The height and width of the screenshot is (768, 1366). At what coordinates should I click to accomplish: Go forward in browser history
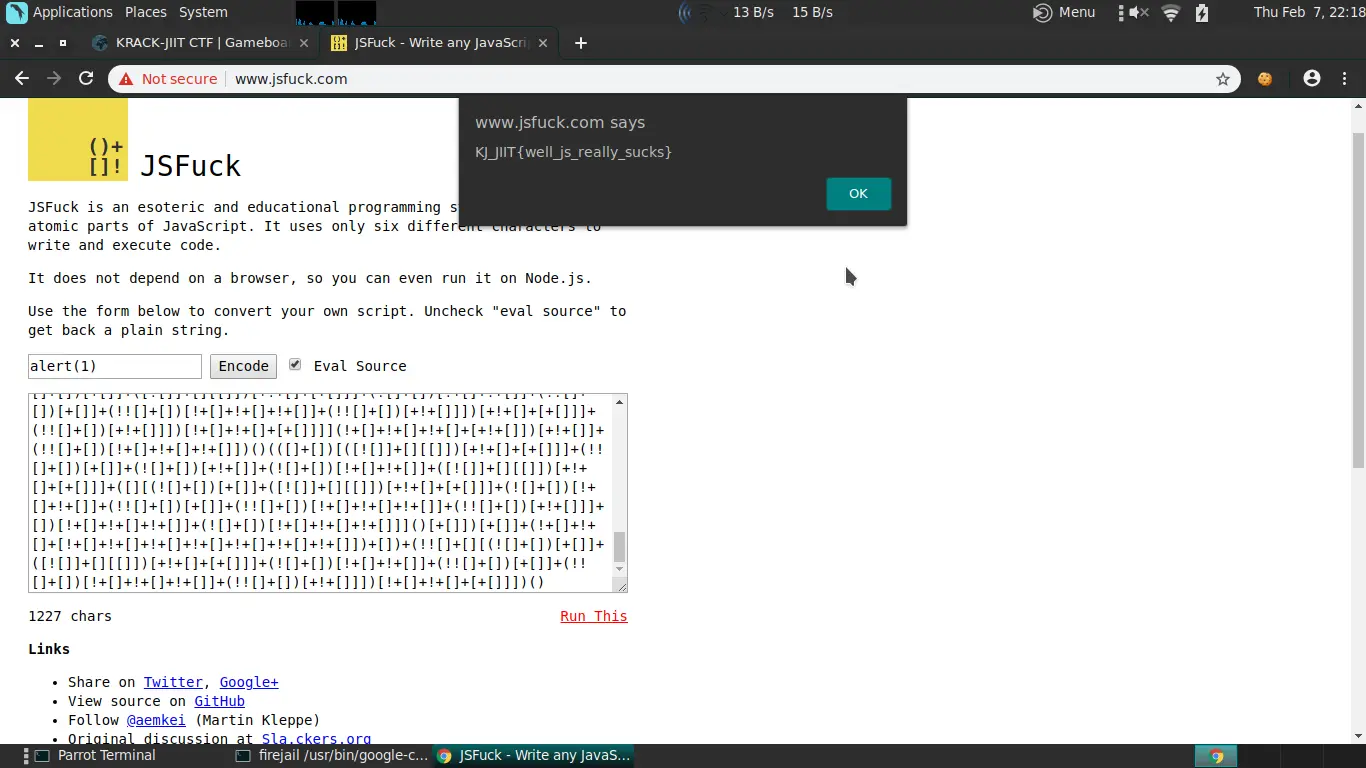coord(54,79)
